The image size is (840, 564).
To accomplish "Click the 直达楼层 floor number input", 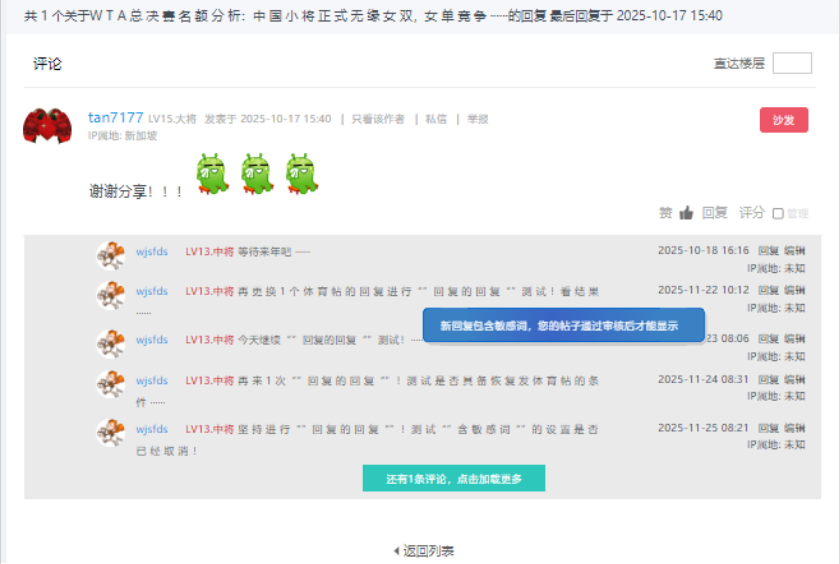I will point(792,63).
